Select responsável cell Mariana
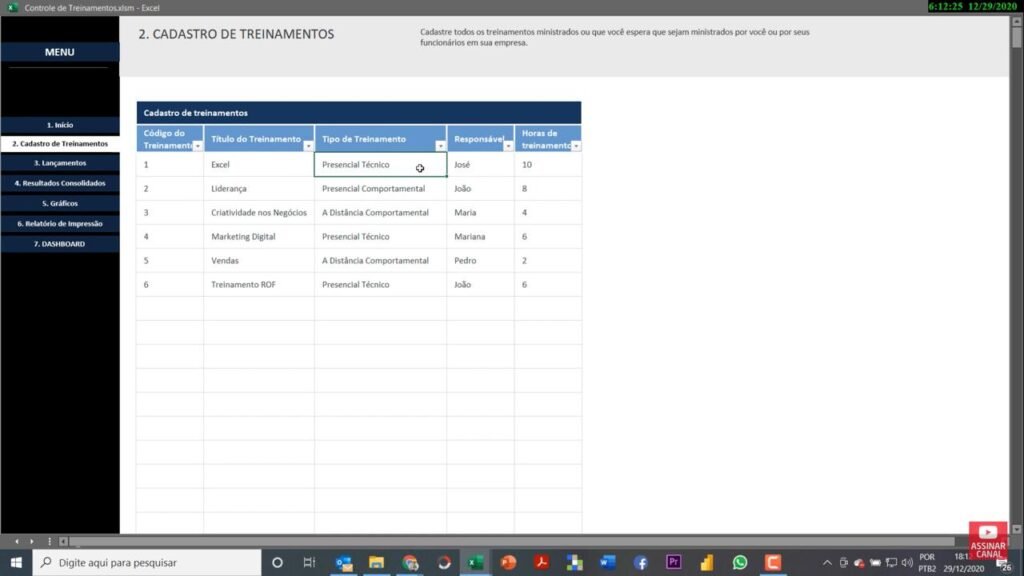Viewport: 1024px width, 576px height. (481, 236)
